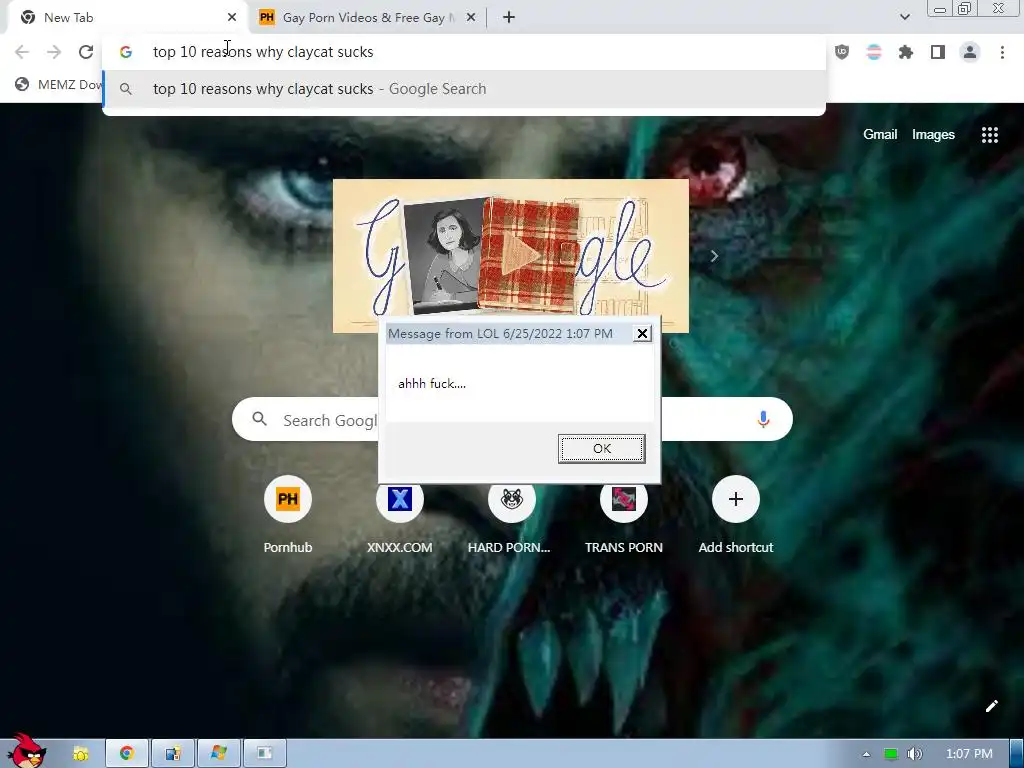
Task: Open the profile avatar menu
Action: pyautogui.click(x=970, y=52)
